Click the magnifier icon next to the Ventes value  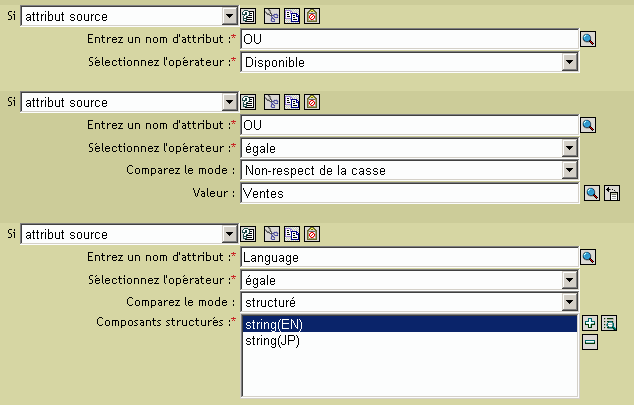[591, 193]
